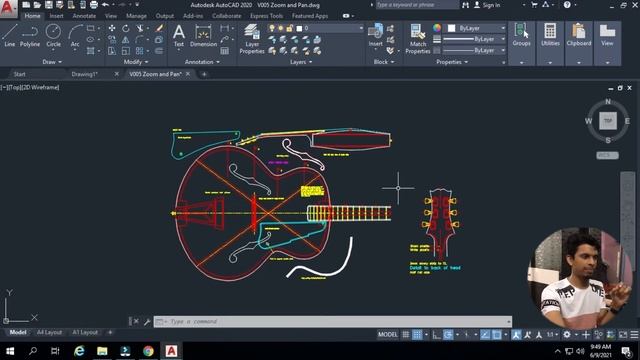640x360 pixels.
Task: Toggle object snap tracking in status bar
Action: (x=485, y=335)
